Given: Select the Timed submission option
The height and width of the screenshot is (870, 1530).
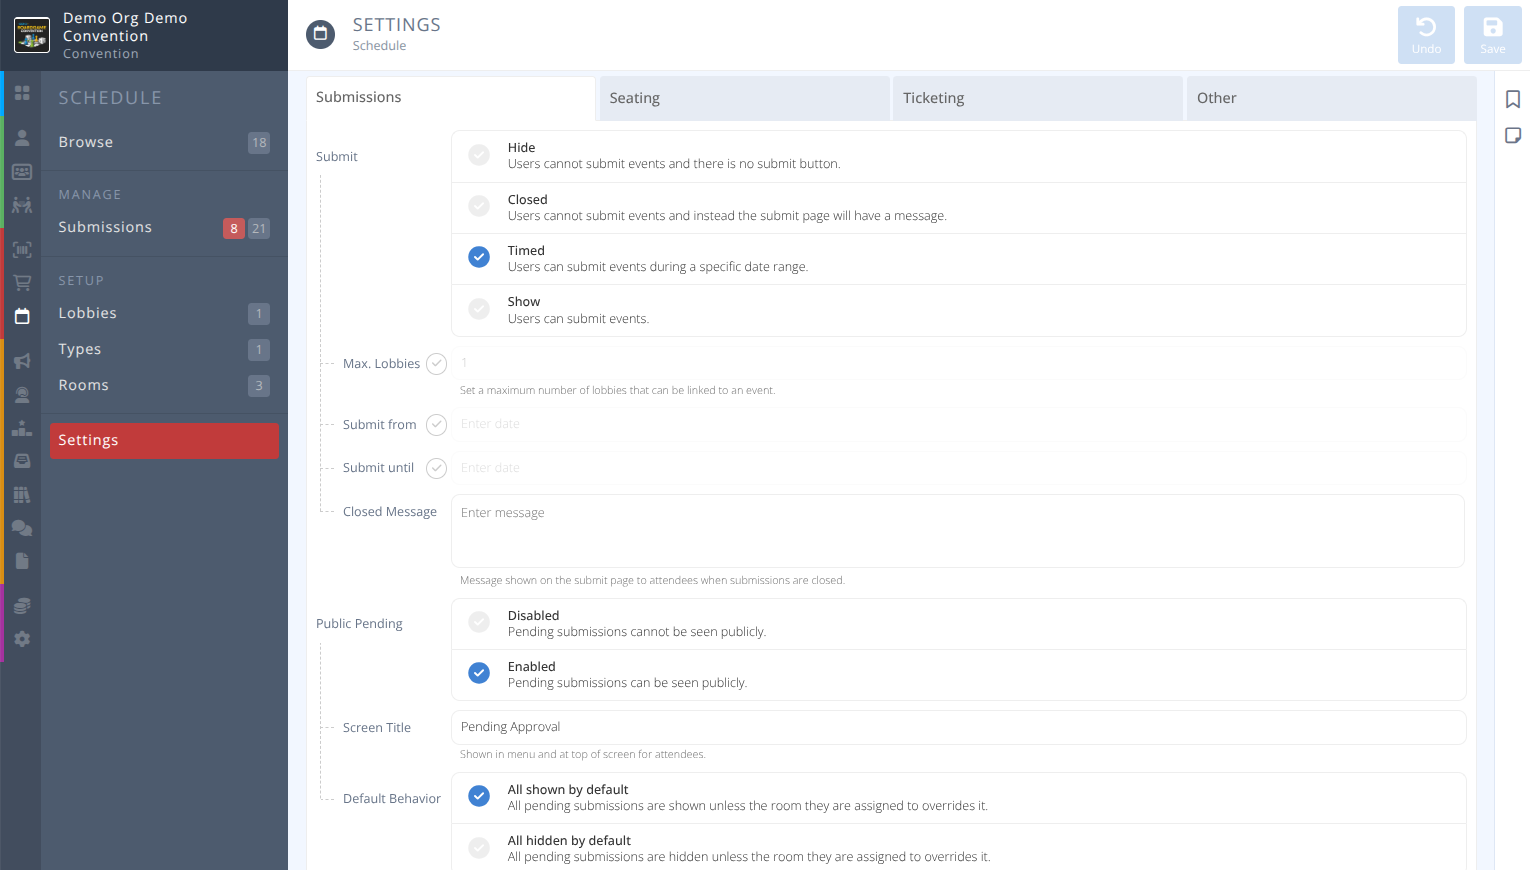Looking at the screenshot, I should pos(479,257).
